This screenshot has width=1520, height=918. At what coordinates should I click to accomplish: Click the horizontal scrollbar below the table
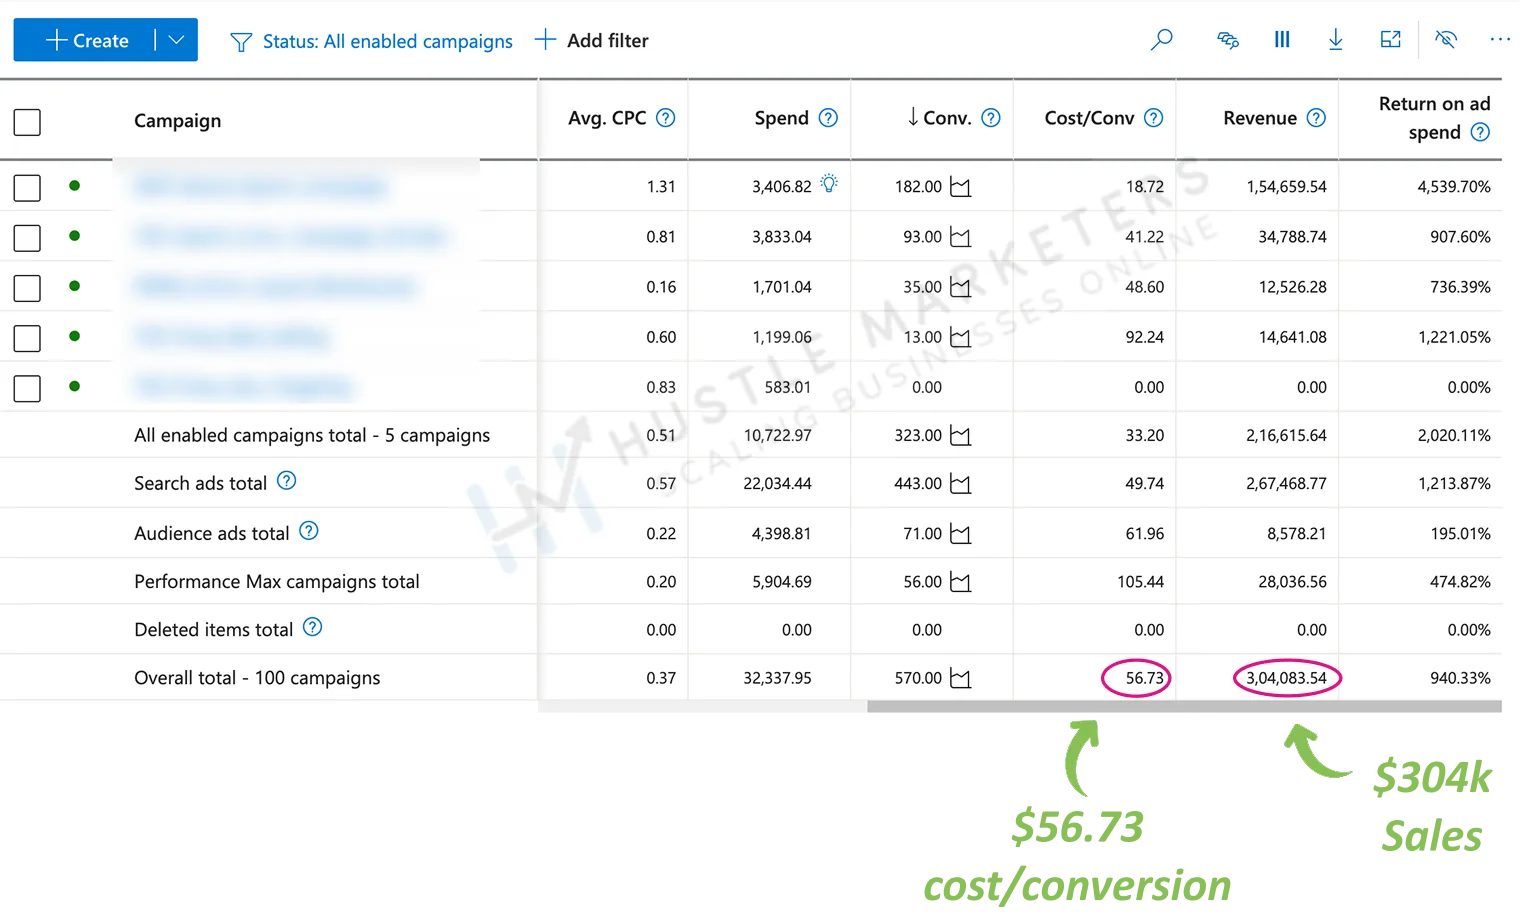click(1184, 706)
